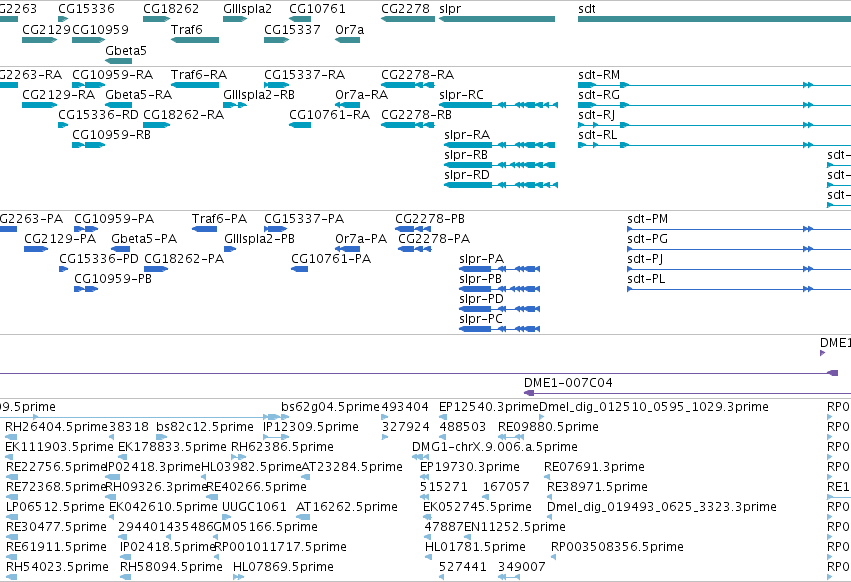Click the RH54023.5prime EST label
The width and height of the screenshot is (851, 582).
58,567
